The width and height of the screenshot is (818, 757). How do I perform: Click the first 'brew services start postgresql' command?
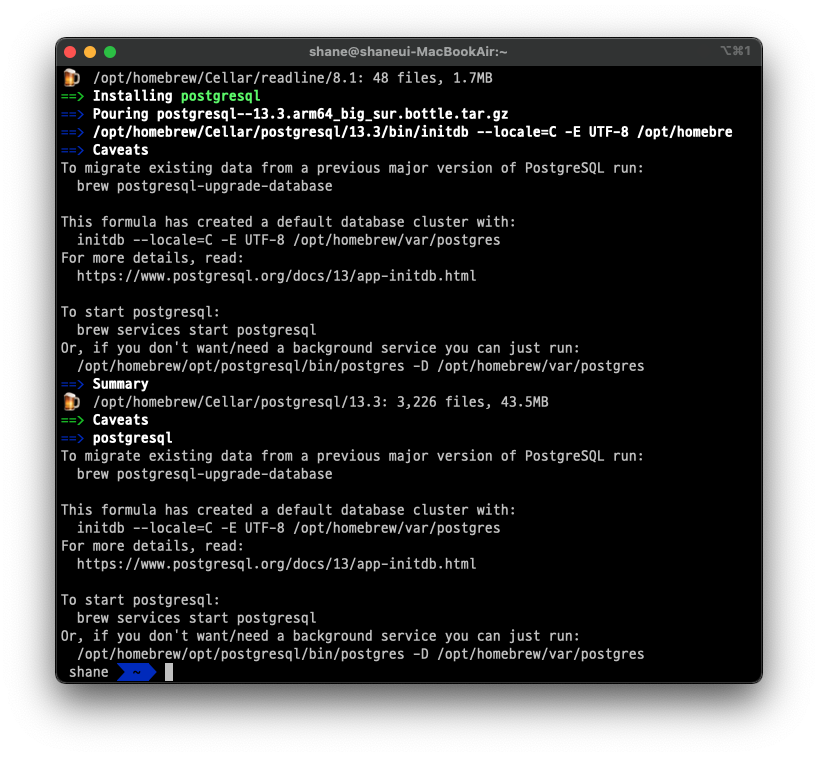click(x=196, y=330)
